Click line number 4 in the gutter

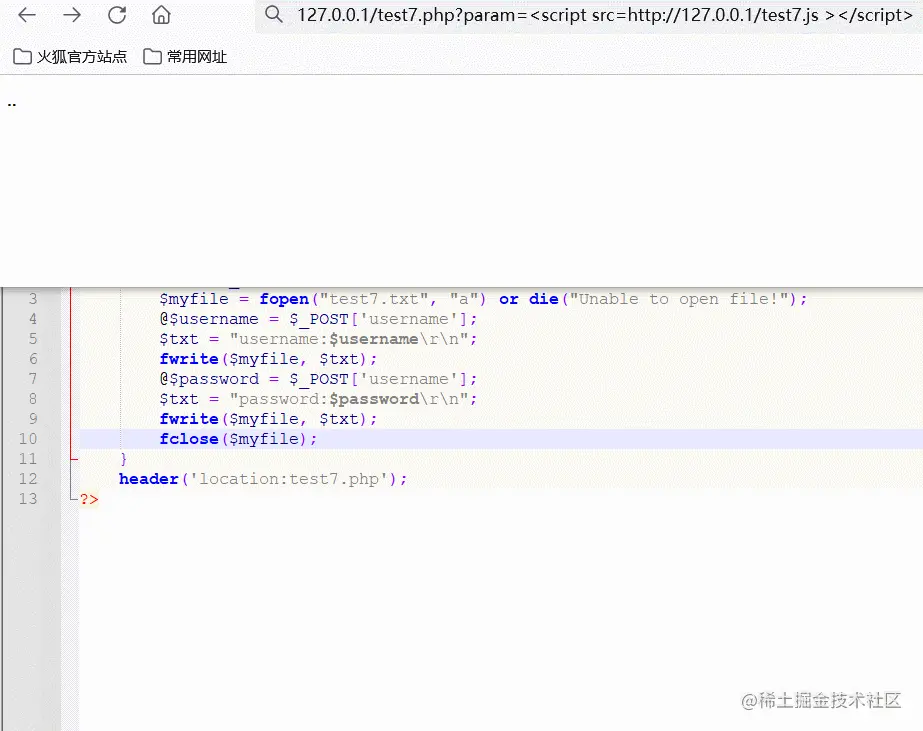pos(33,319)
